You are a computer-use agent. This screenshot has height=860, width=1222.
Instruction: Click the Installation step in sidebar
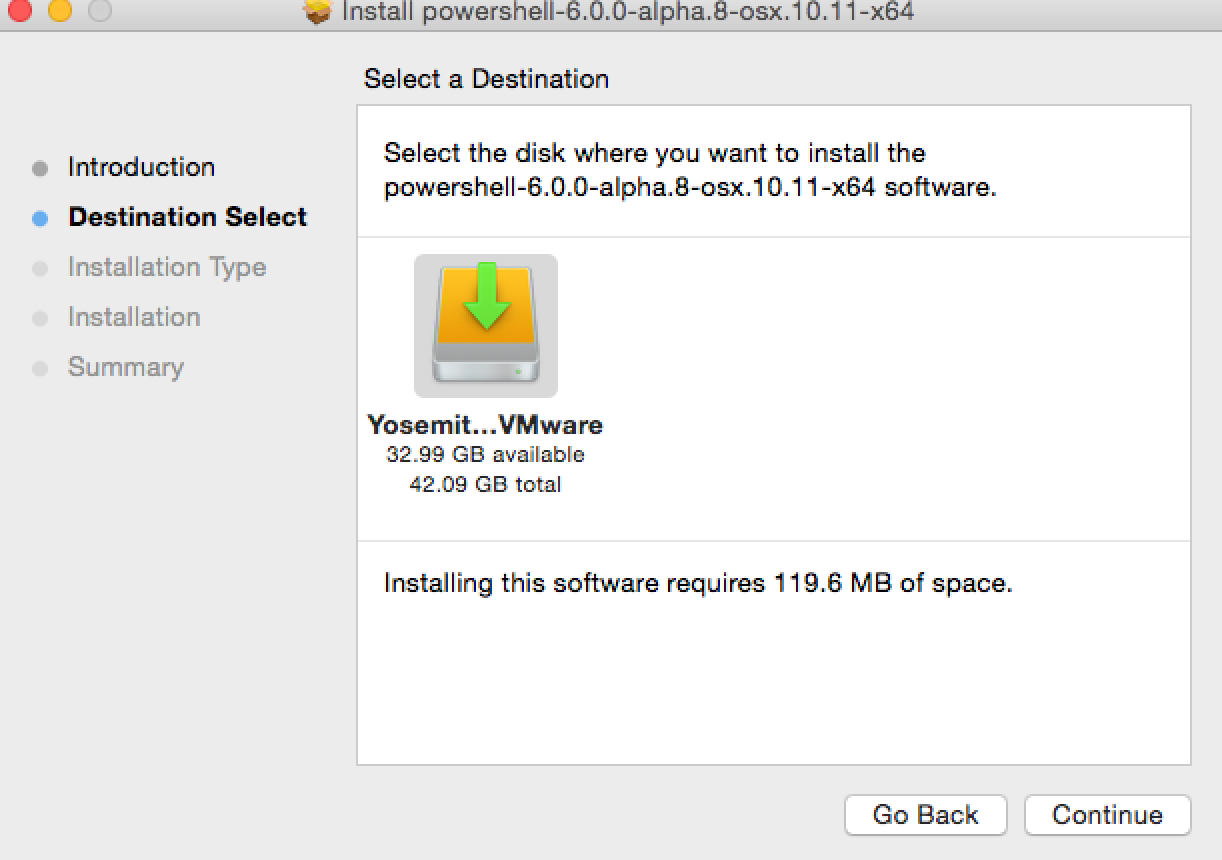coord(134,317)
